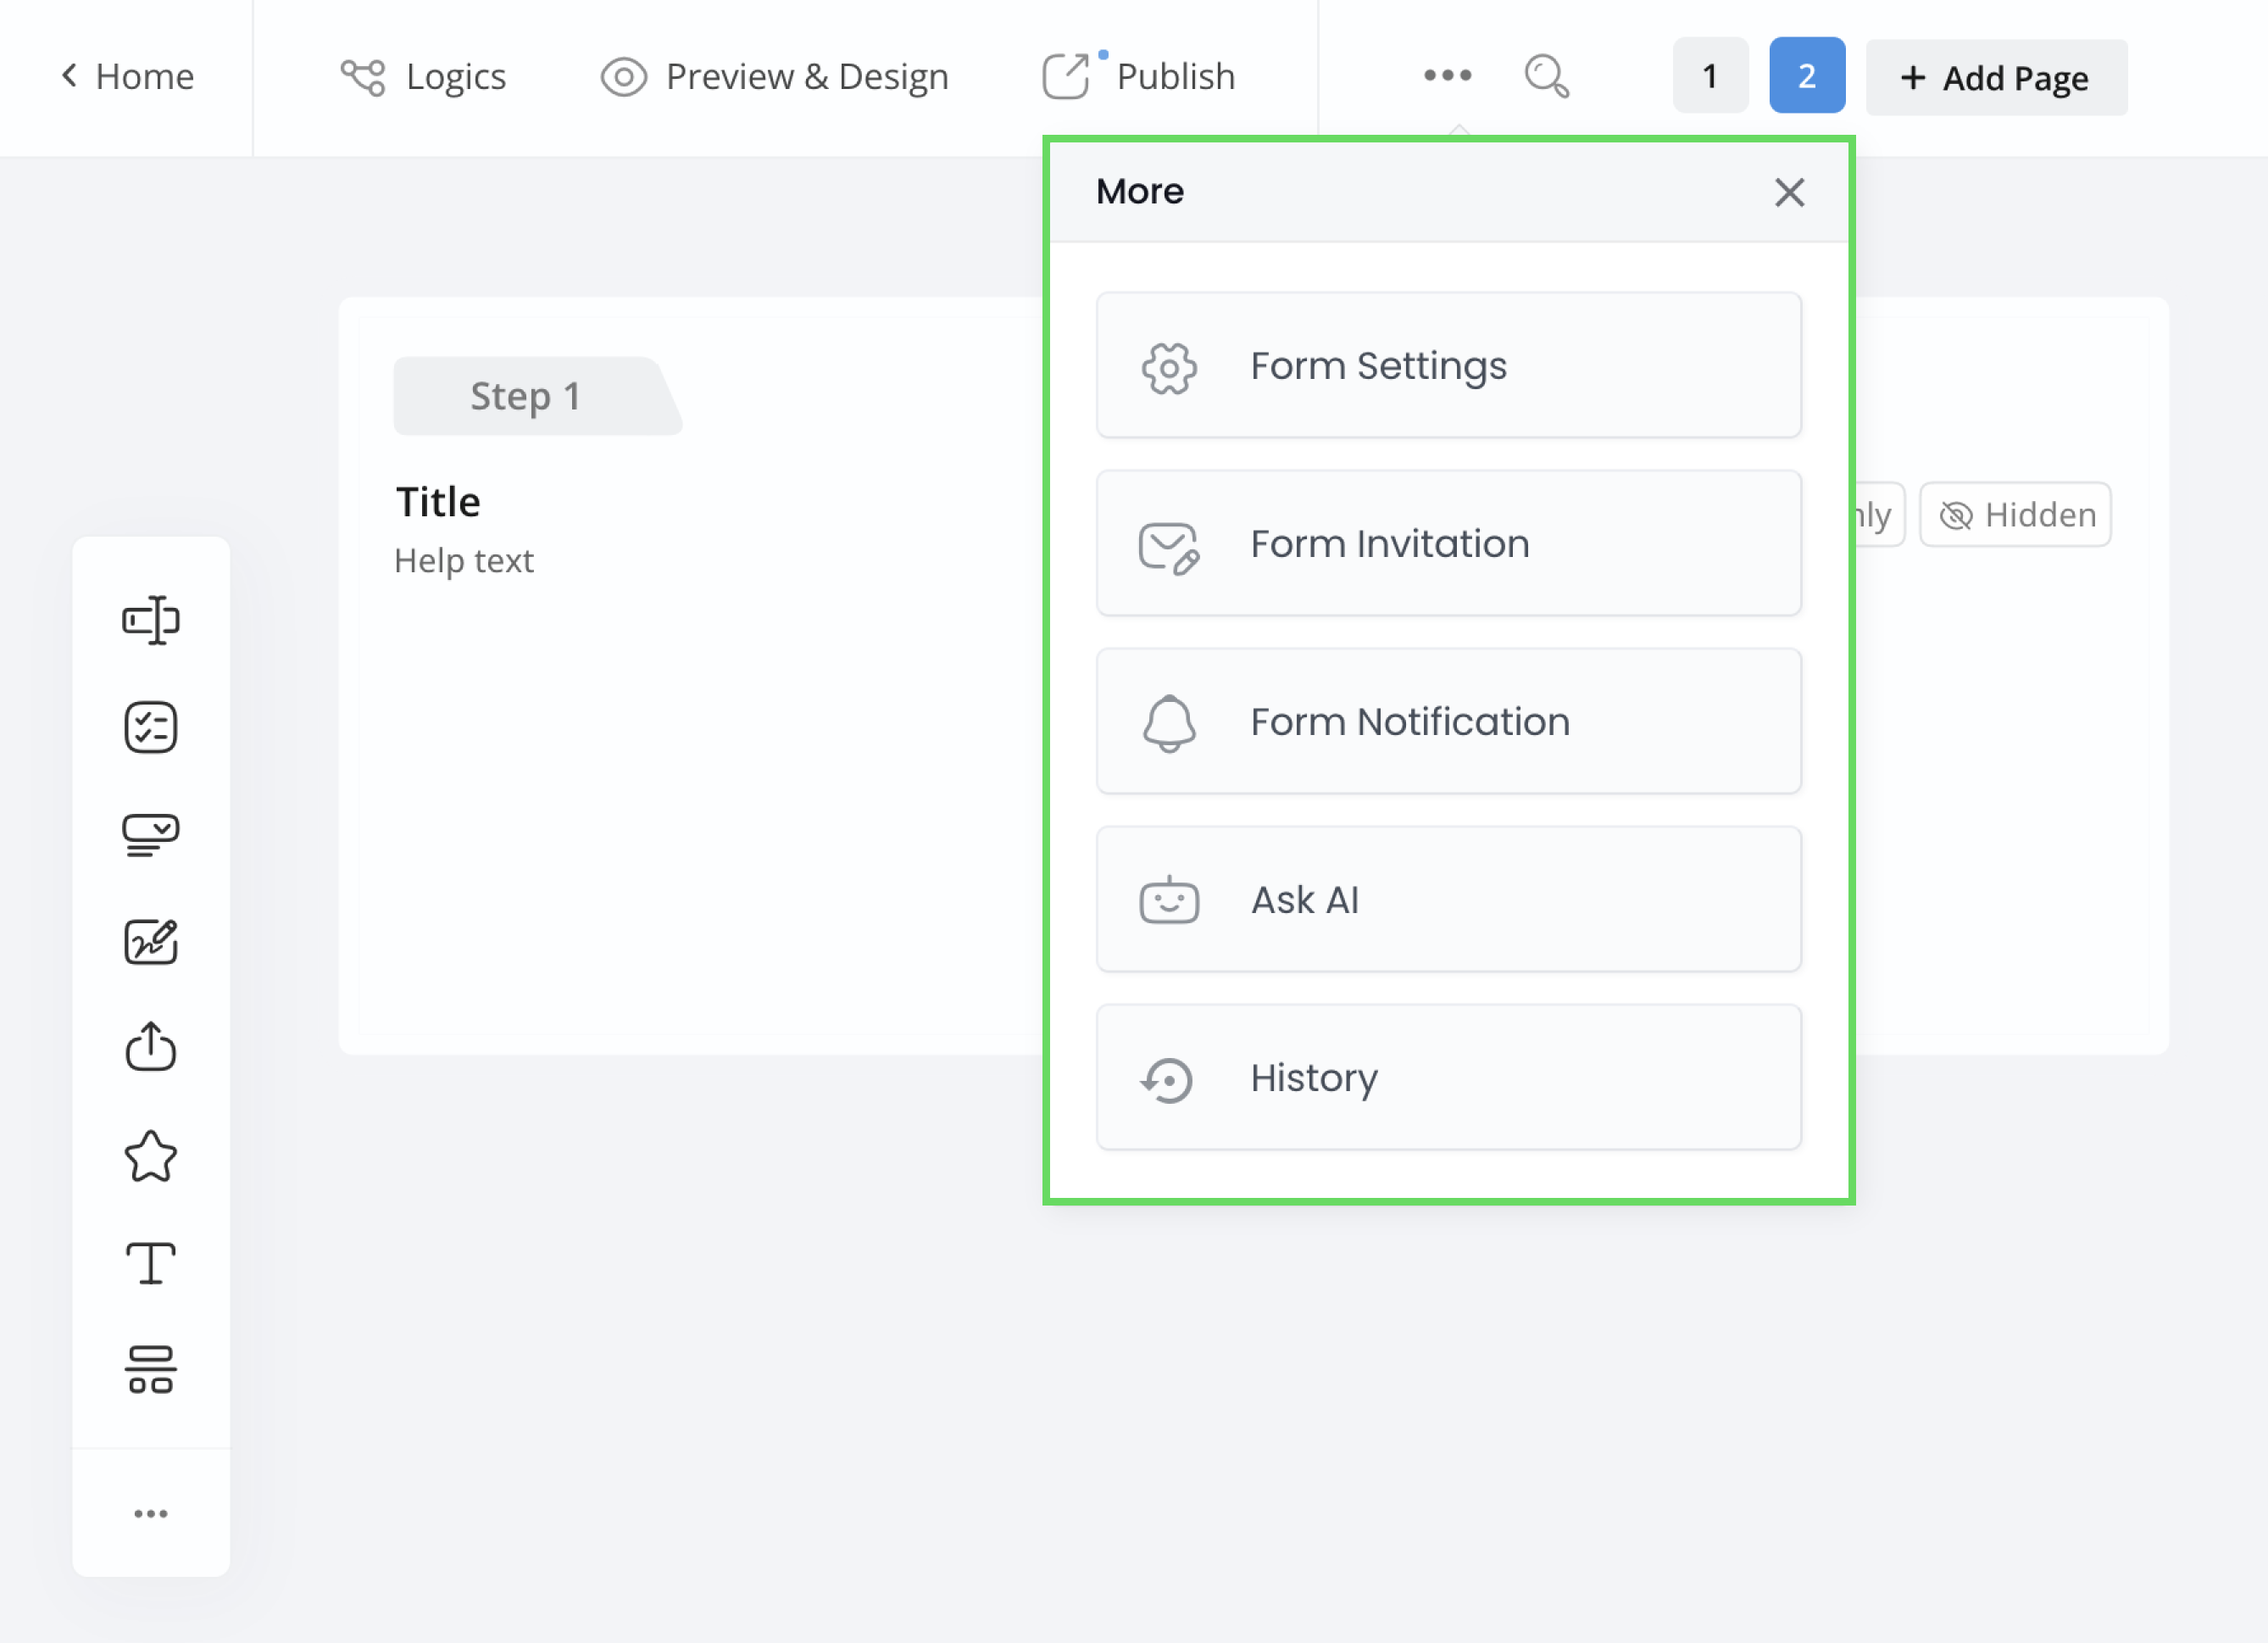Switch to page 2 tab

coord(1804,75)
